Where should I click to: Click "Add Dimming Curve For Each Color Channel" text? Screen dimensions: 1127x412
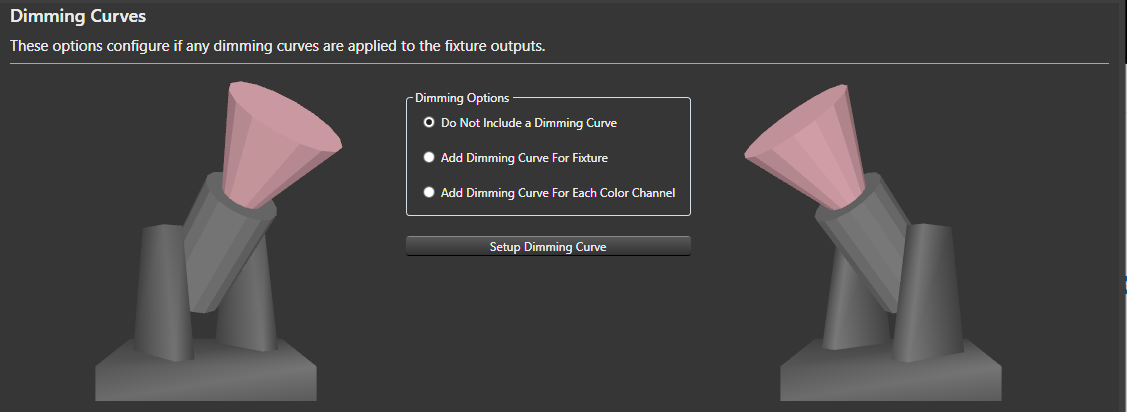(558, 193)
